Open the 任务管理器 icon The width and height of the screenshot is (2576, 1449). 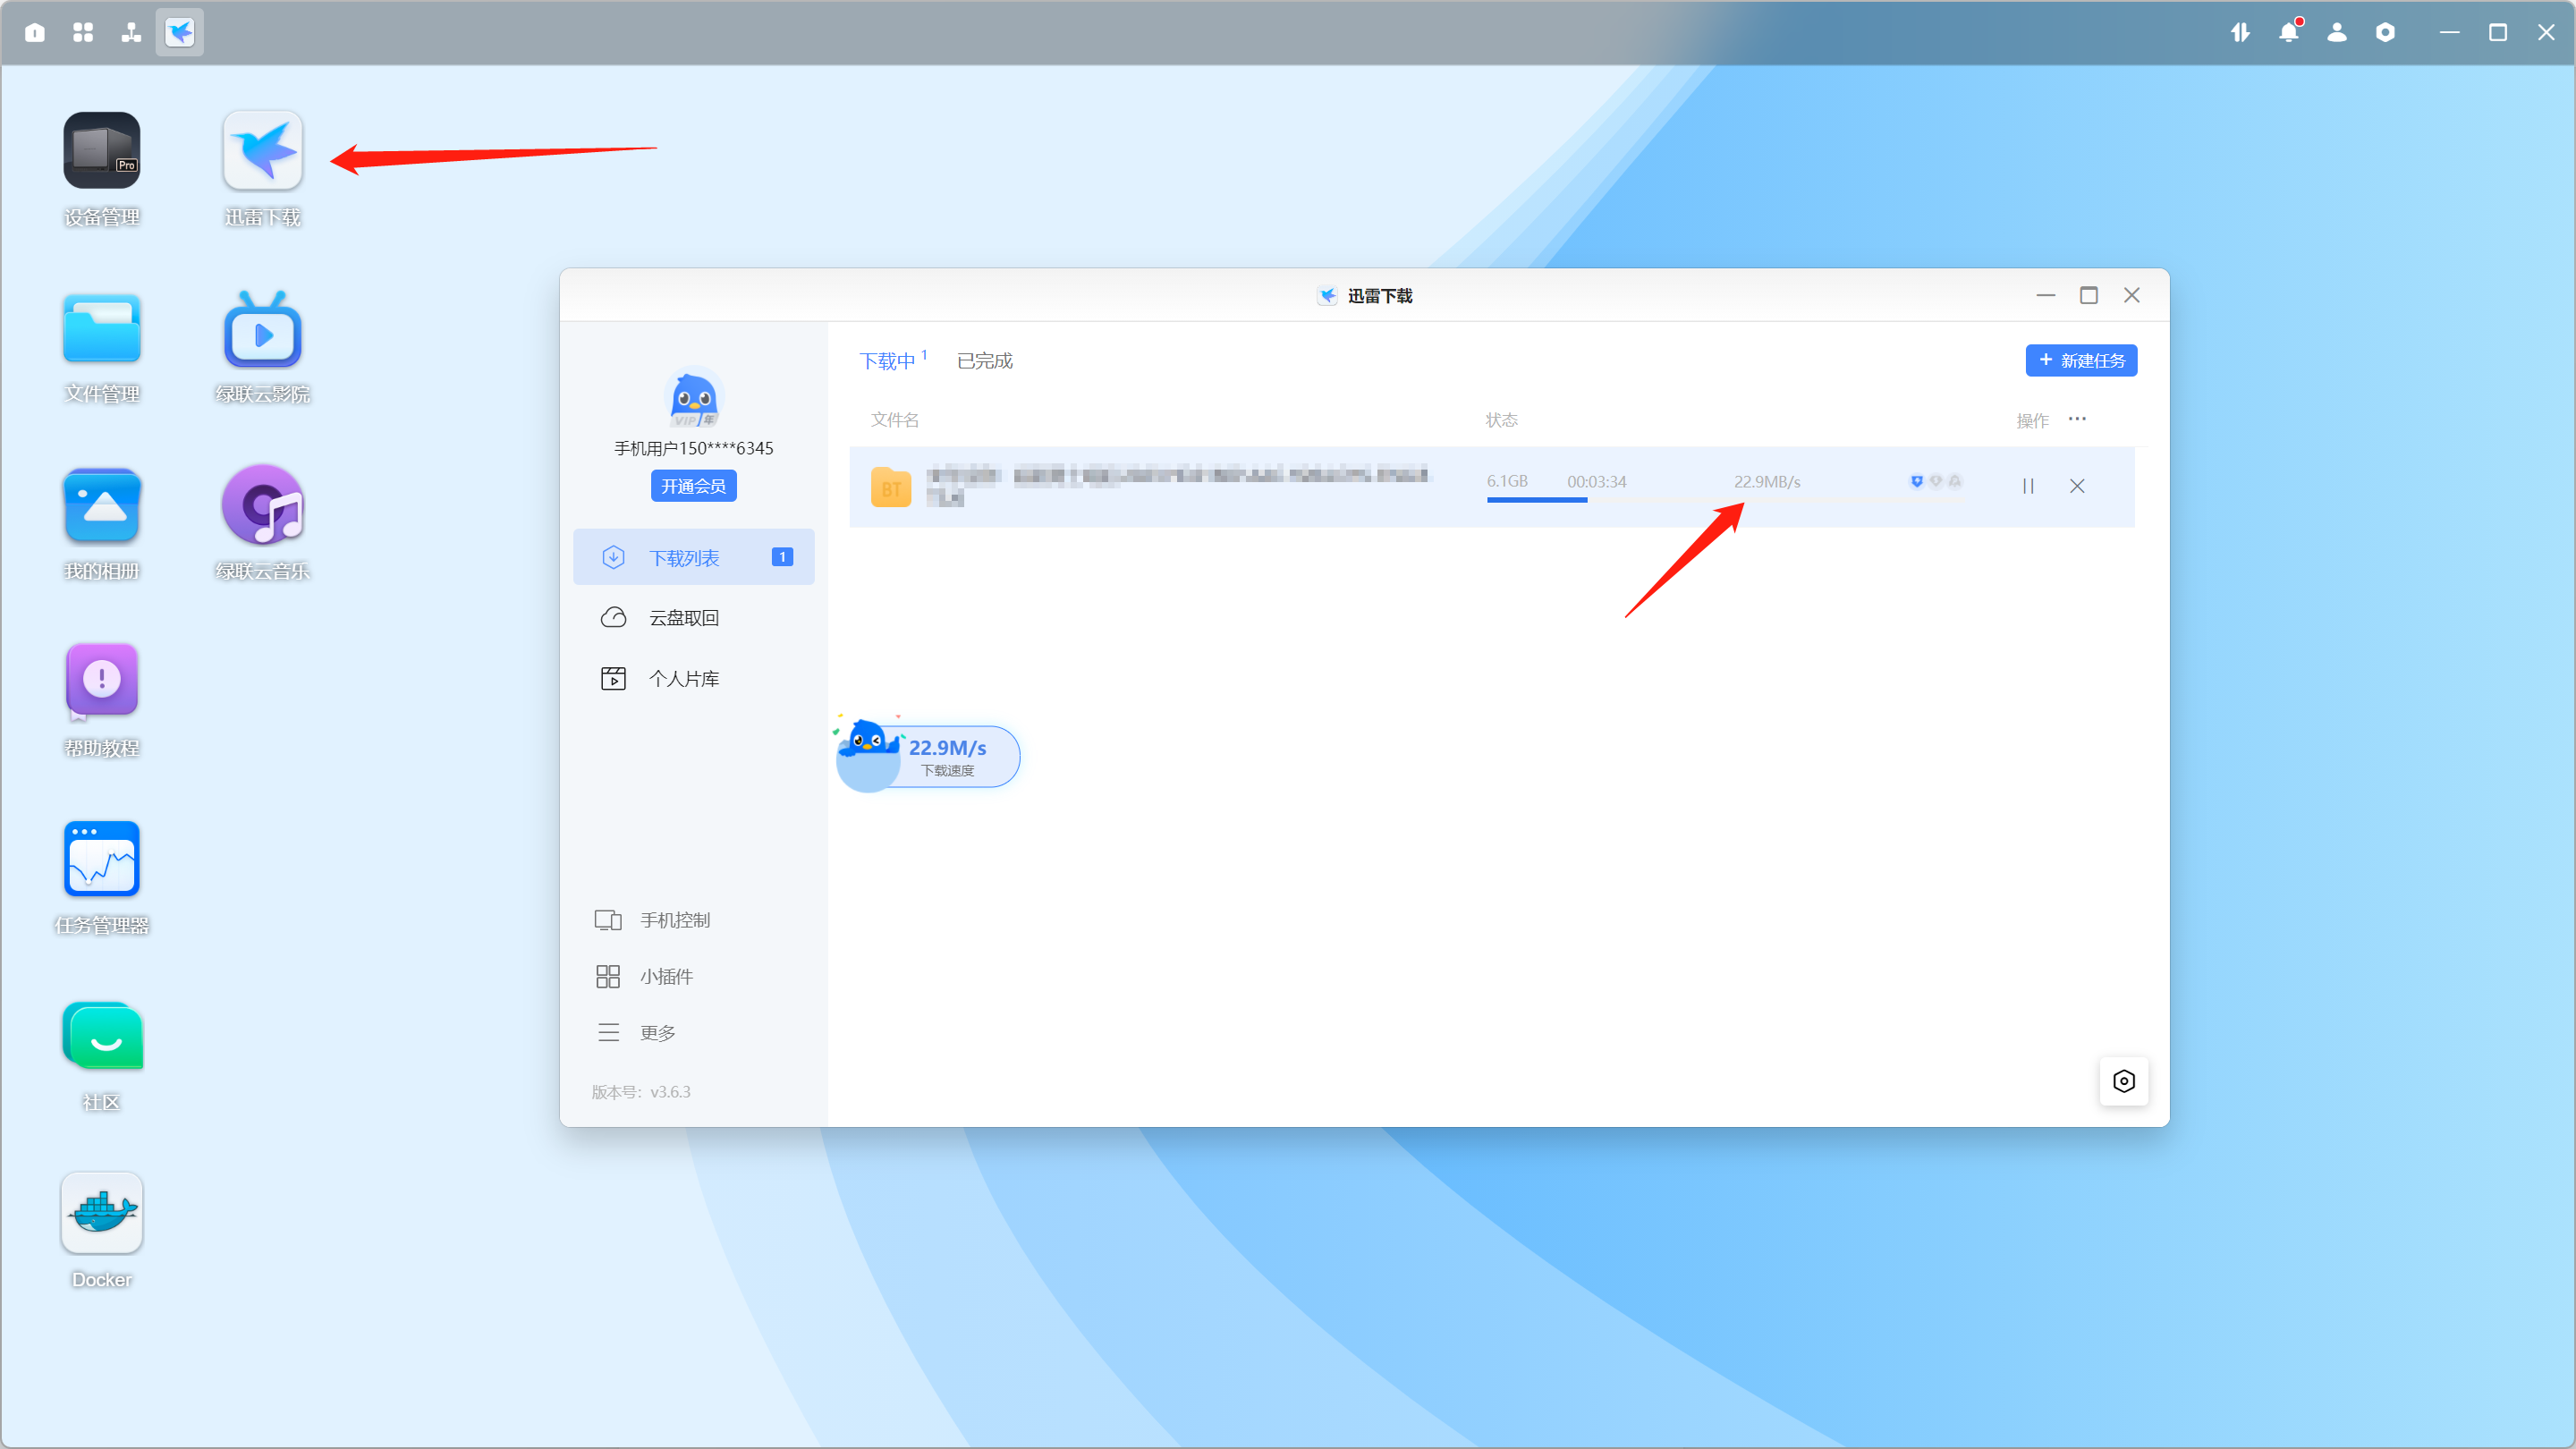[101, 859]
